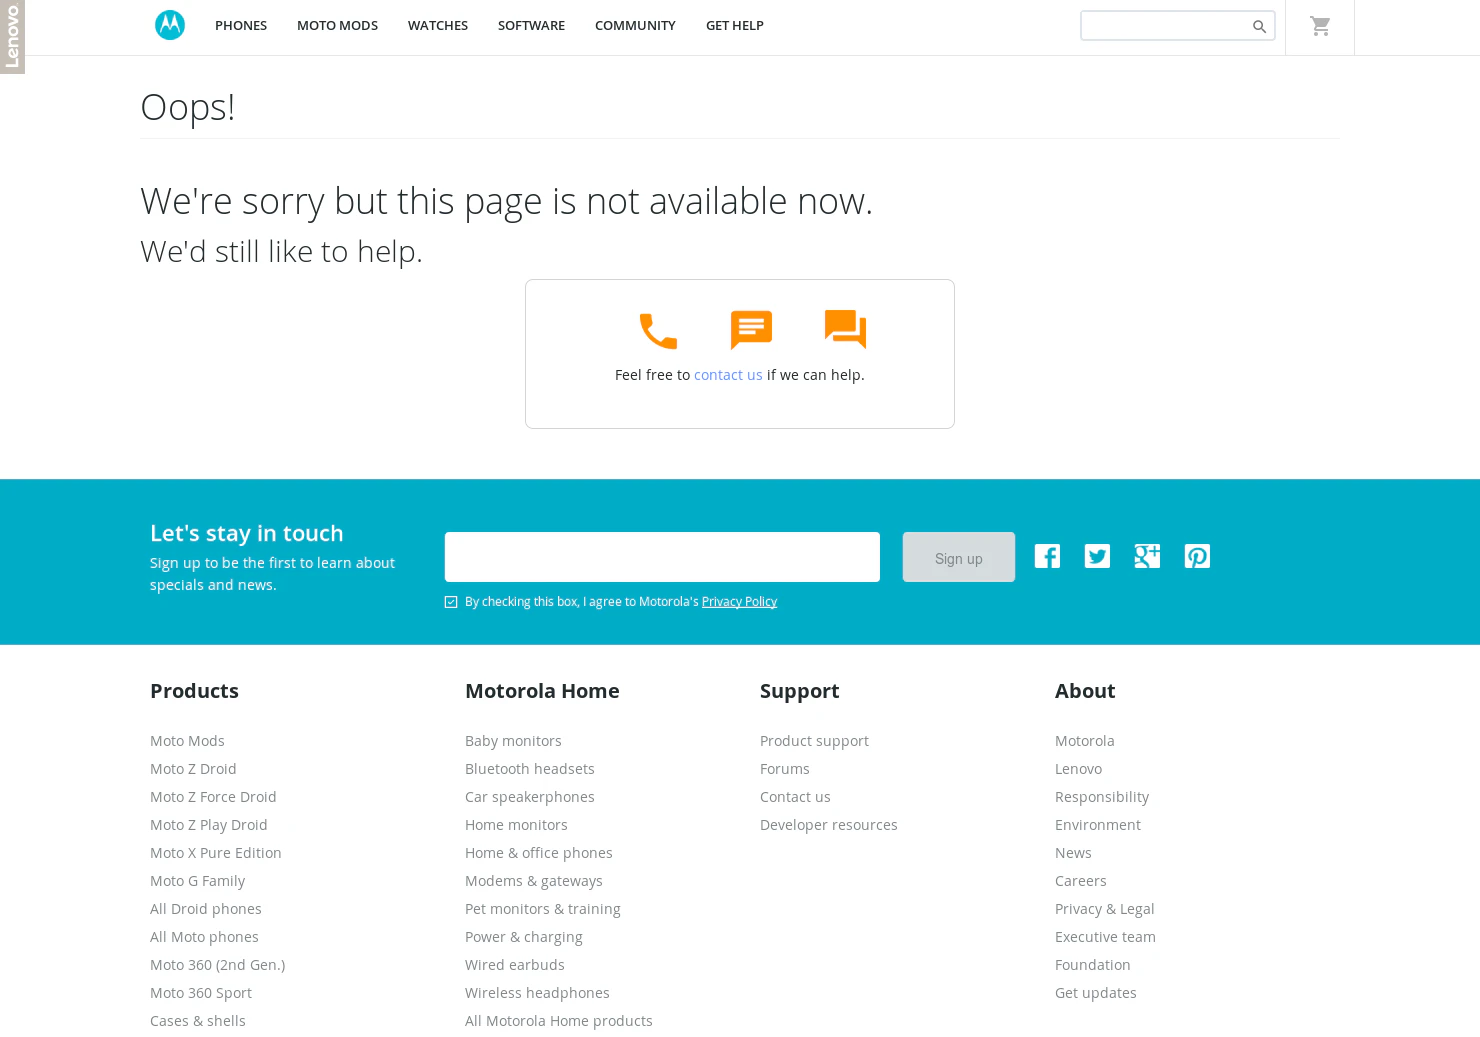Click the orange chat forum icon
This screenshot has width=1480, height=1037.
click(x=845, y=329)
